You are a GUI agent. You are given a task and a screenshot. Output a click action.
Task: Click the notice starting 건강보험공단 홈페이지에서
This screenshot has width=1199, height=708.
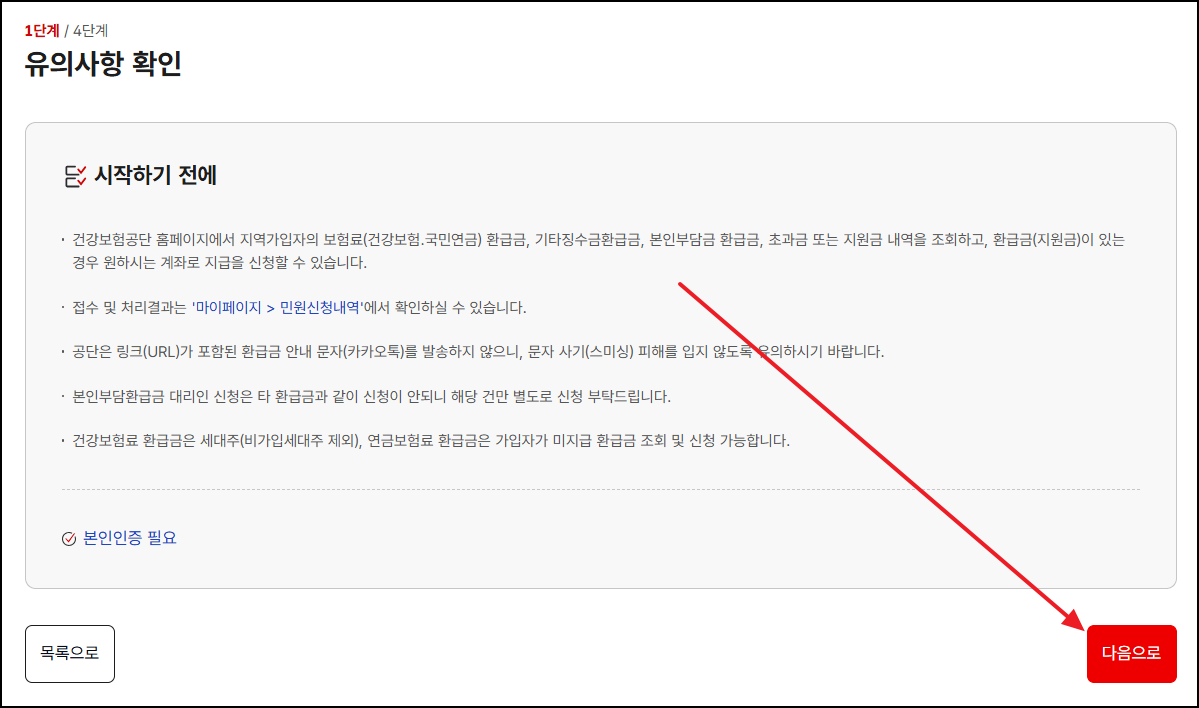point(598,251)
